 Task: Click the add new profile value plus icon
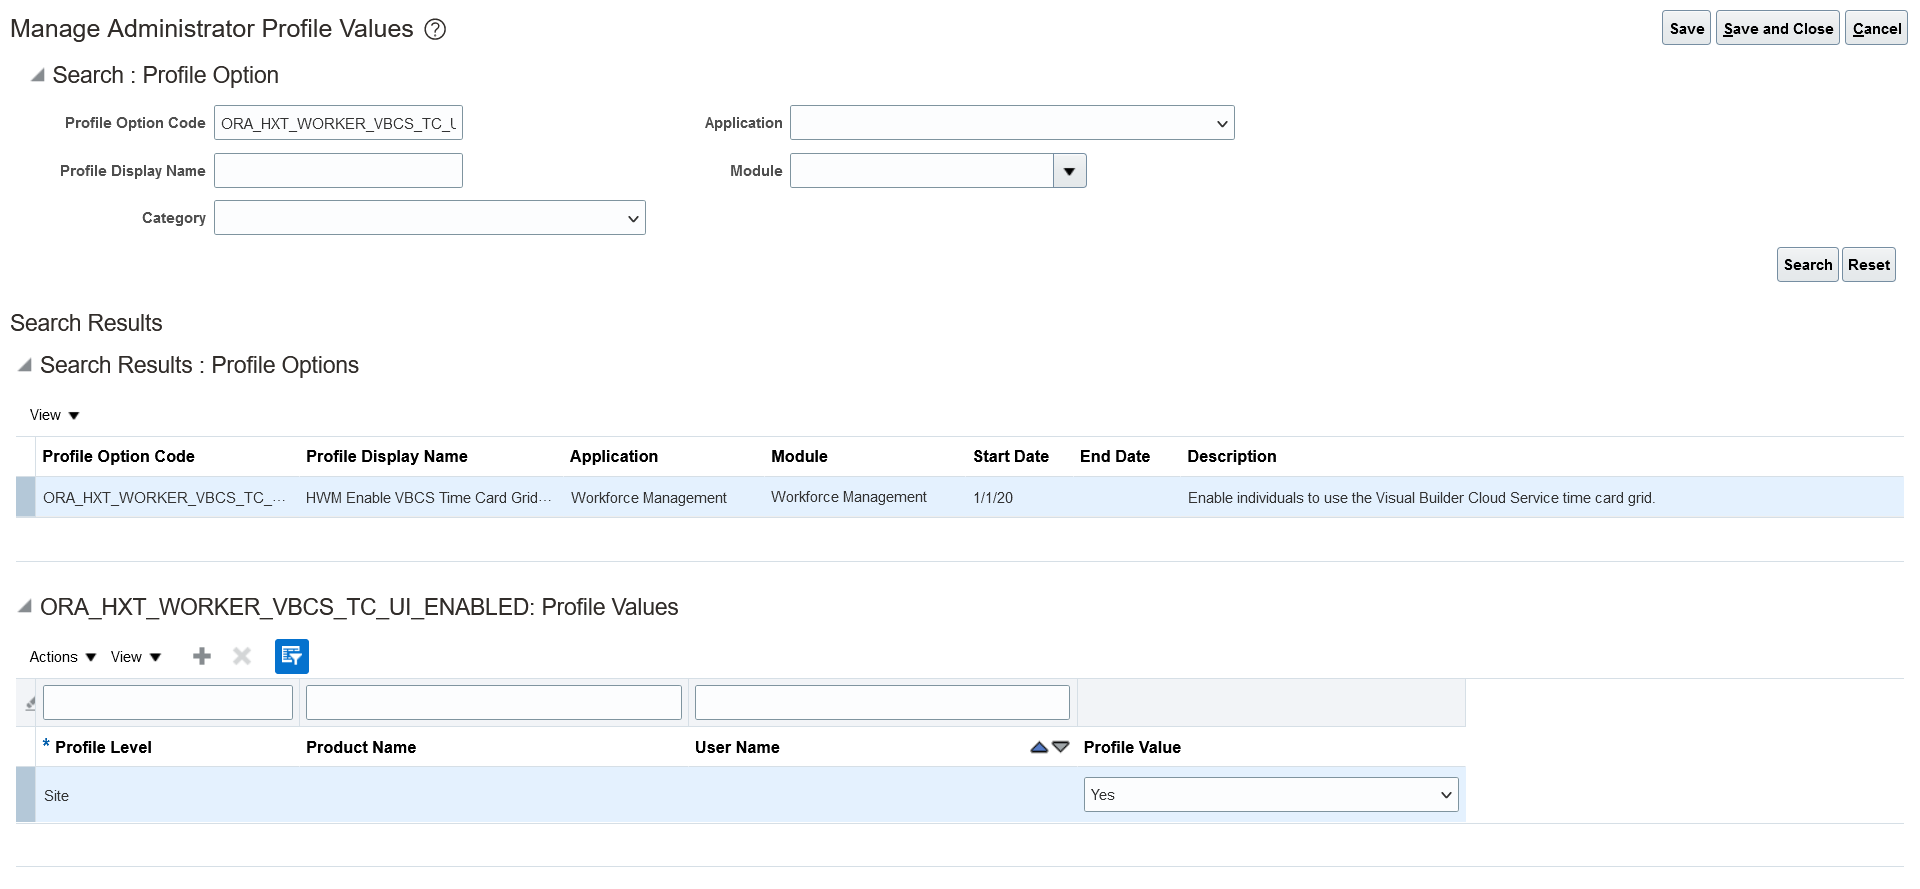click(202, 656)
